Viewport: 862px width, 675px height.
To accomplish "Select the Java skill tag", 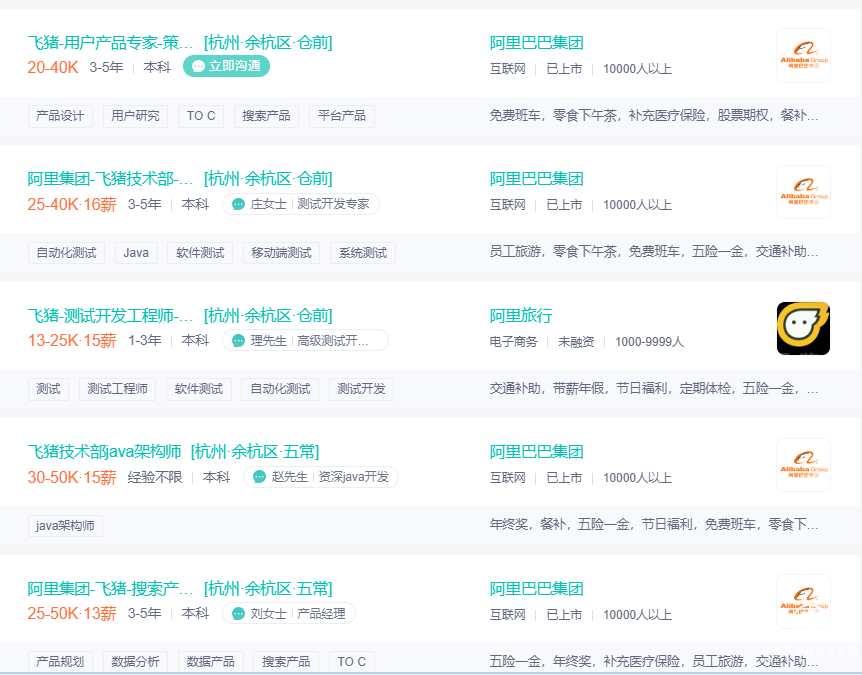I will click(135, 253).
